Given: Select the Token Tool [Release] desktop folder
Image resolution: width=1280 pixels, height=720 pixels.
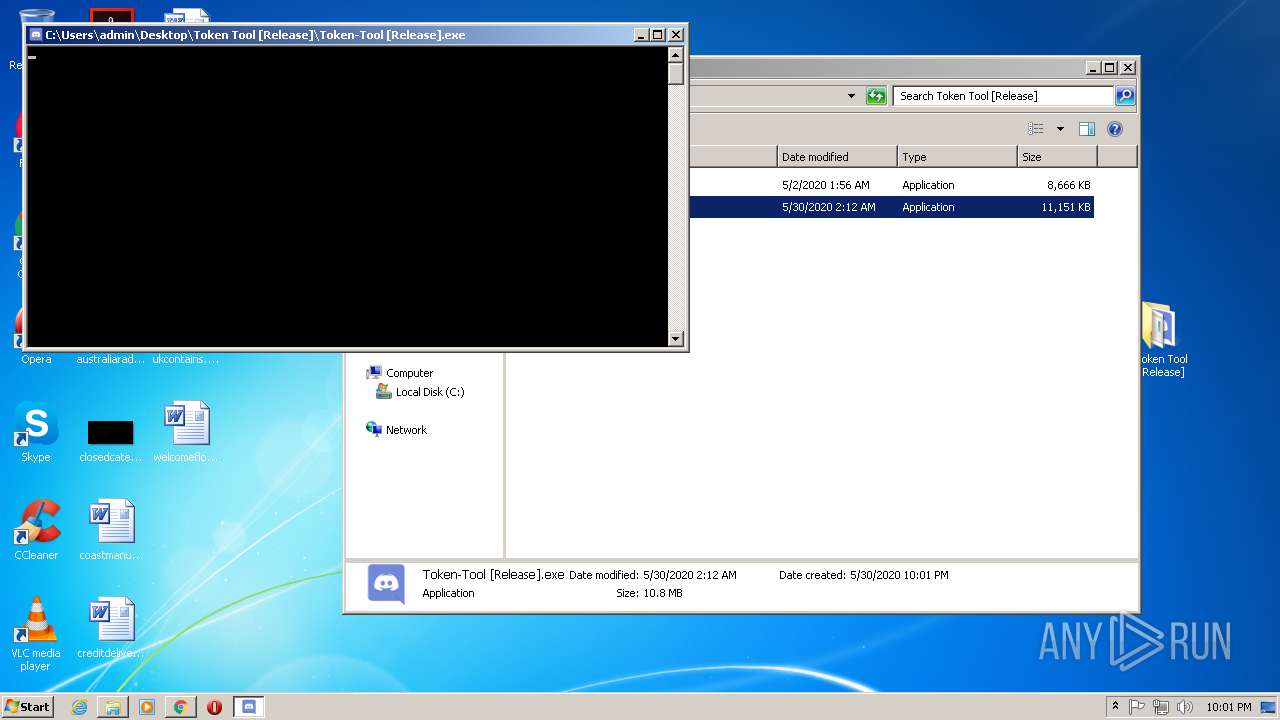Looking at the screenshot, I should pos(1161,340).
